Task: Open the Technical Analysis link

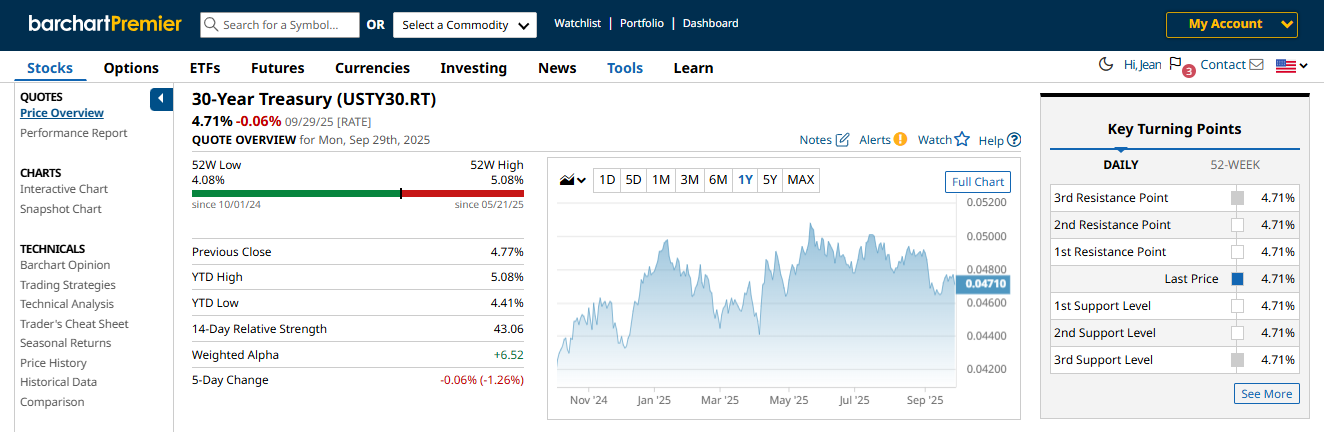Action: coord(67,304)
